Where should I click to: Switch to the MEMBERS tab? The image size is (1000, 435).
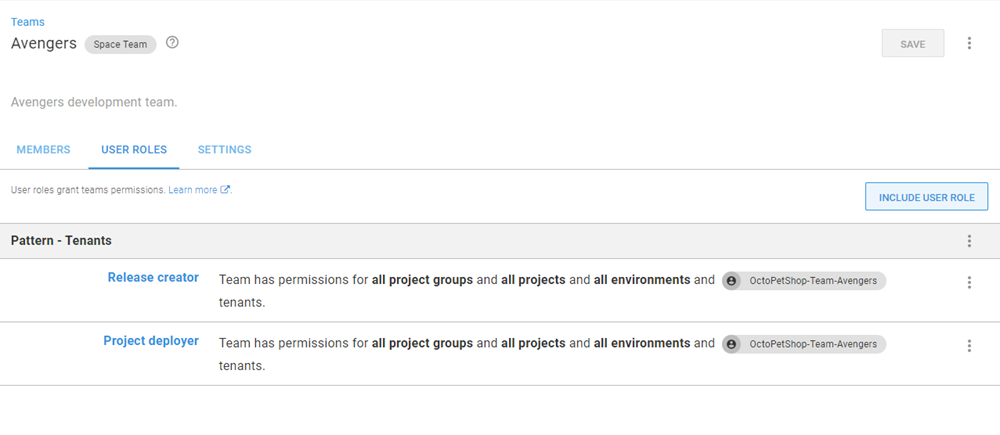[x=43, y=150]
